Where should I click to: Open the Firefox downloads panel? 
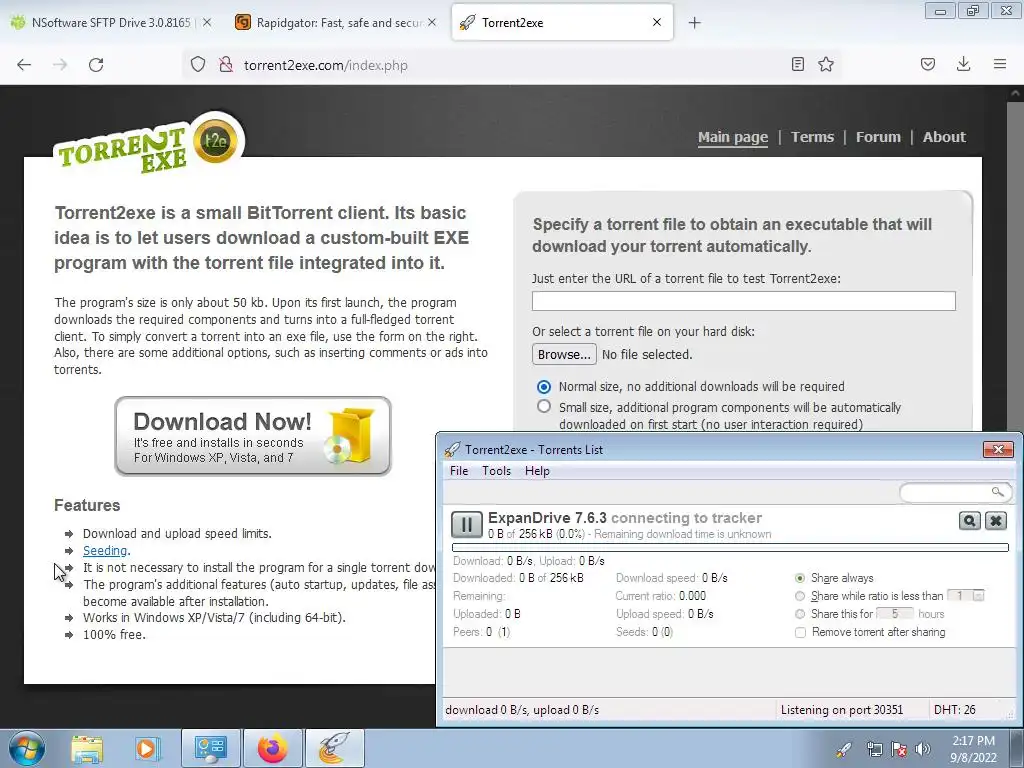963,64
